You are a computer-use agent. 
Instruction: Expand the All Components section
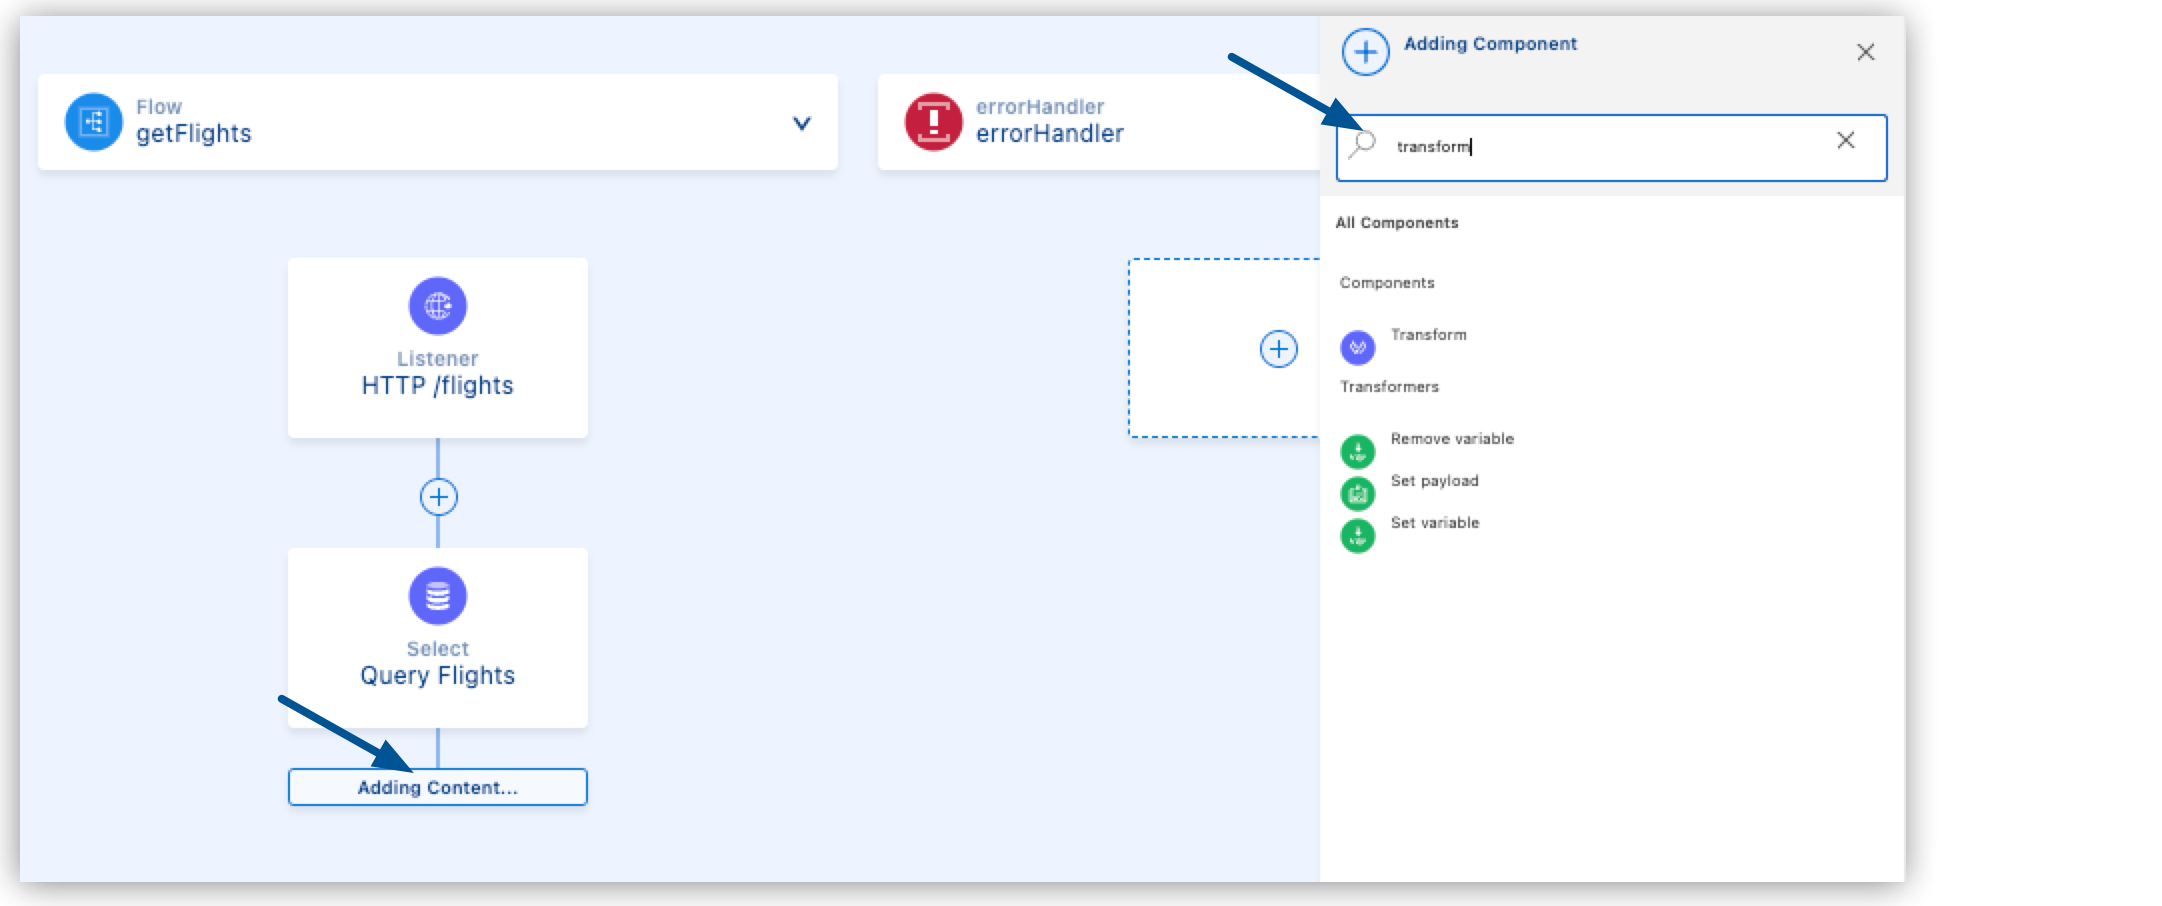tap(1398, 222)
